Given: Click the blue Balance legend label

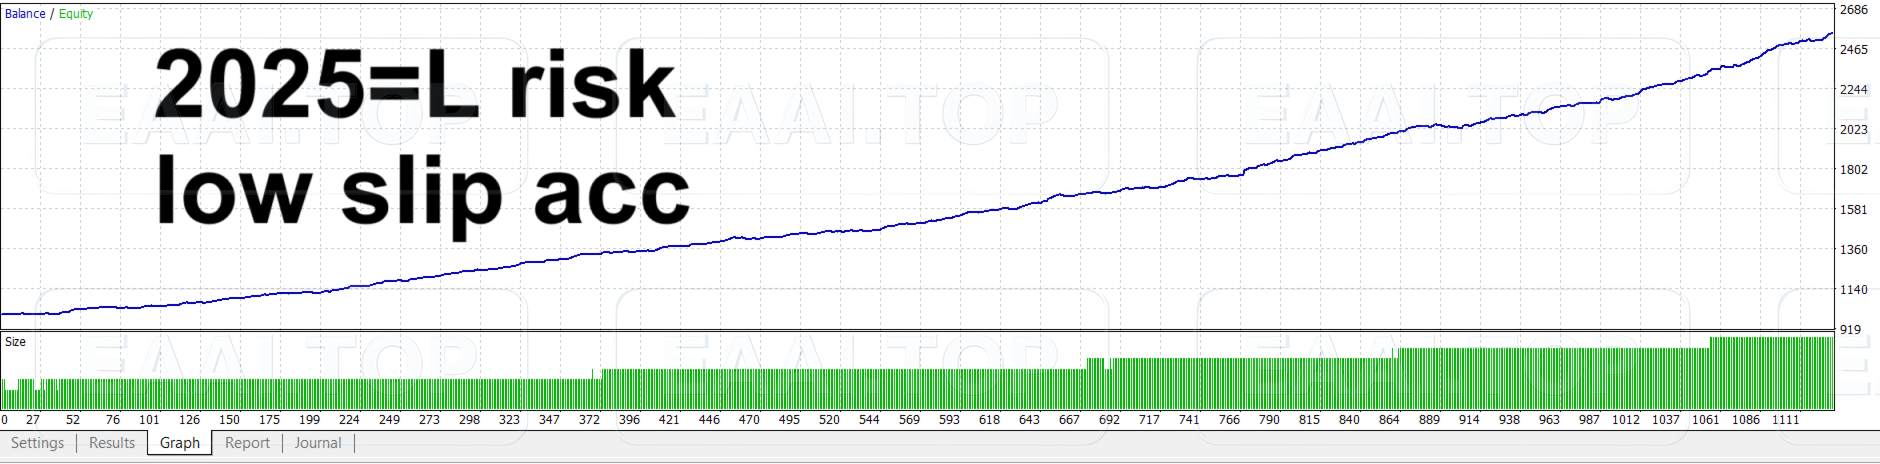Looking at the screenshot, I should (25, 14).
